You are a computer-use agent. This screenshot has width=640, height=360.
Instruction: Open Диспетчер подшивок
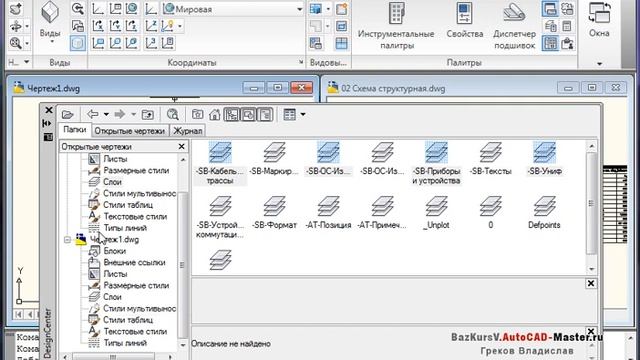tap(514, 25)
